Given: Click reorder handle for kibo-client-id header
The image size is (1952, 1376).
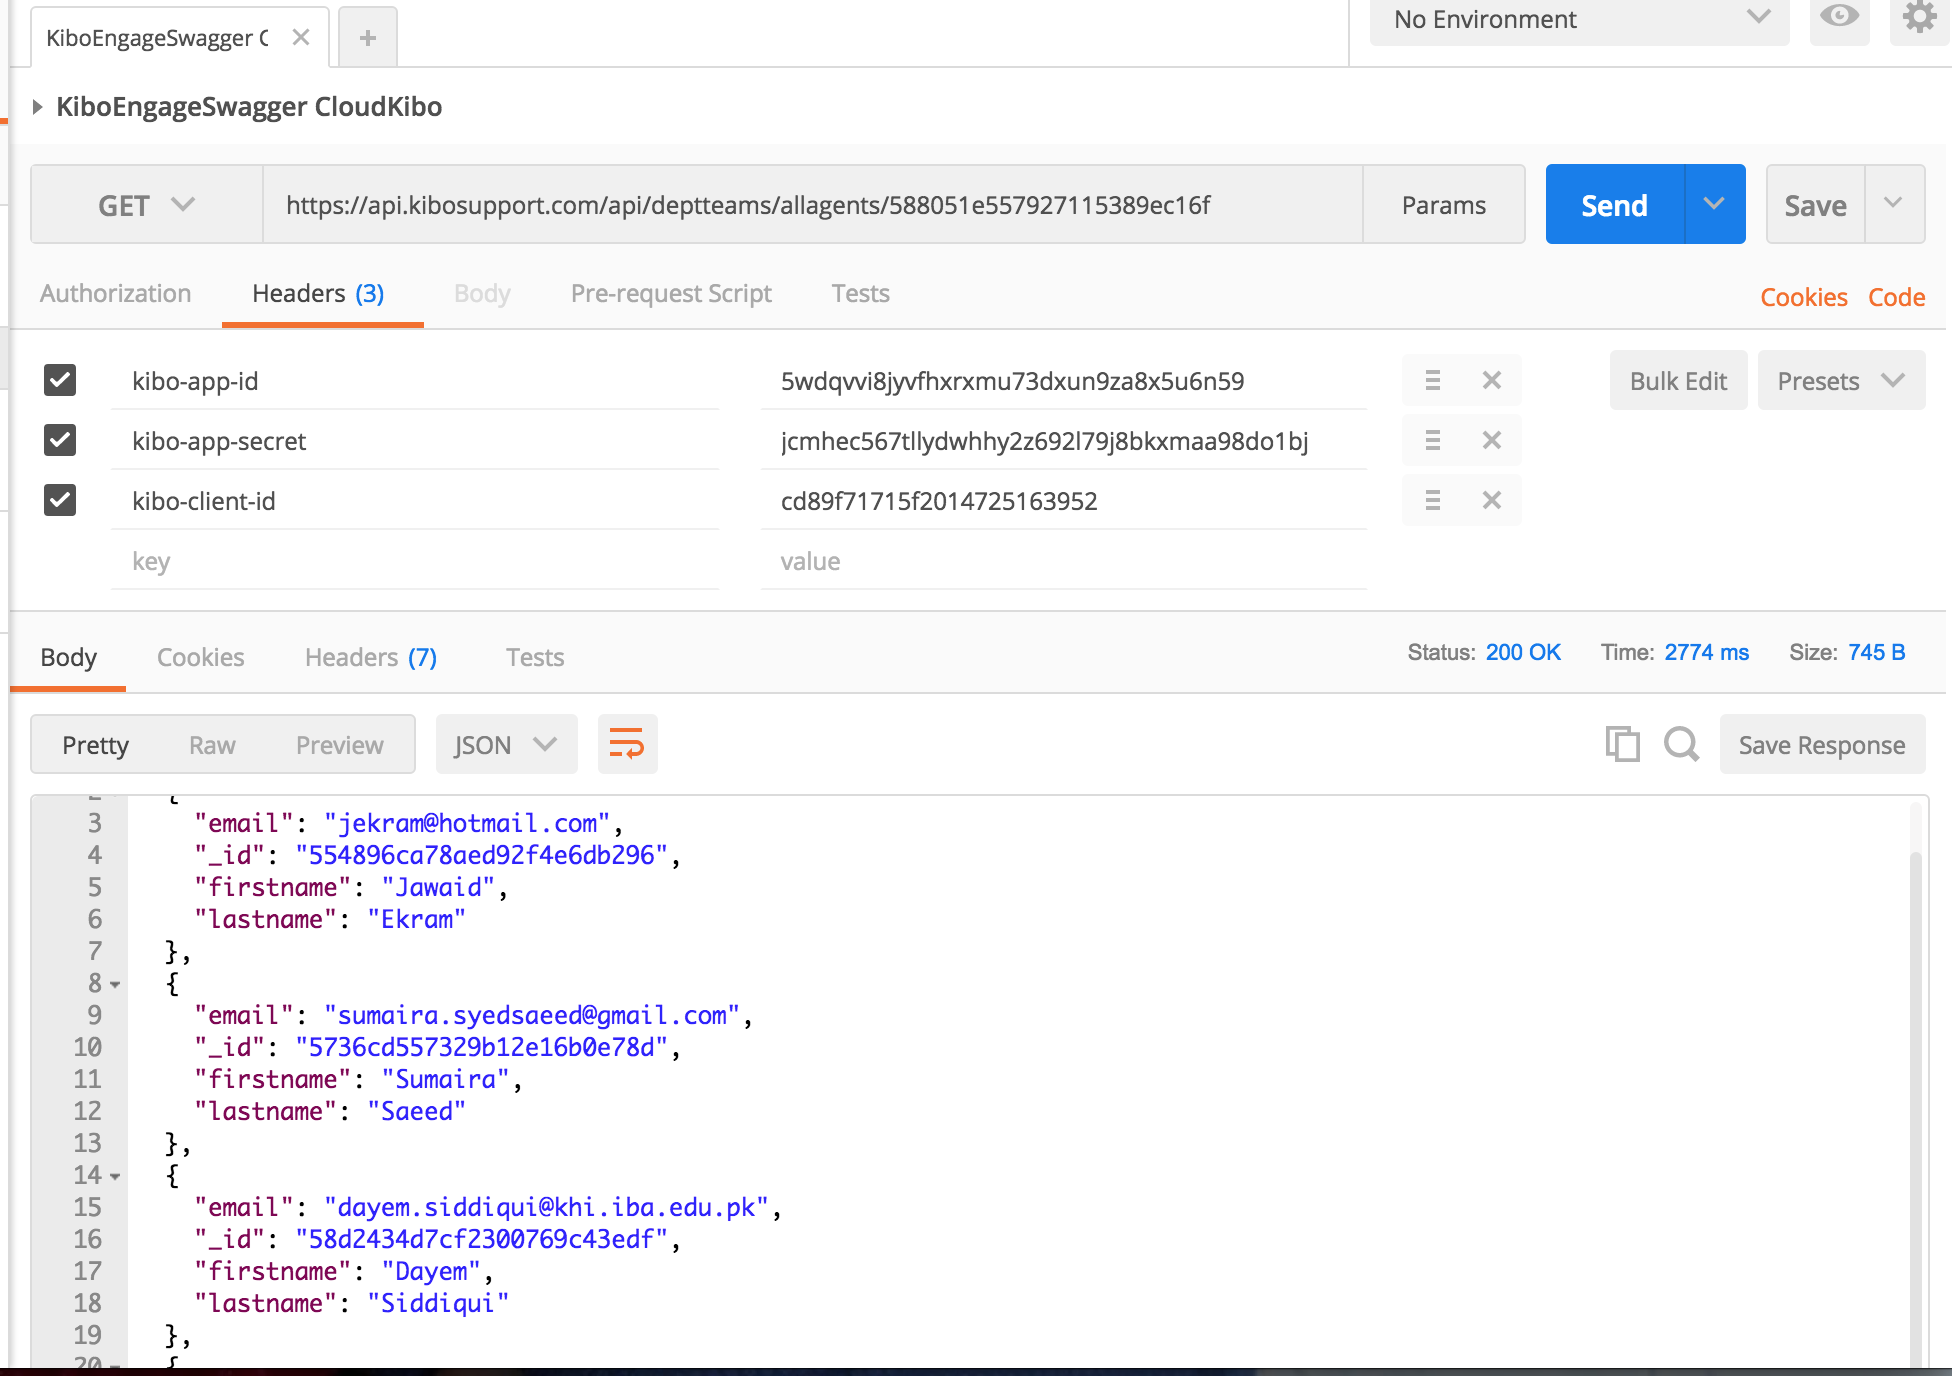Looking at the screenshot, I should point(1433,501).
